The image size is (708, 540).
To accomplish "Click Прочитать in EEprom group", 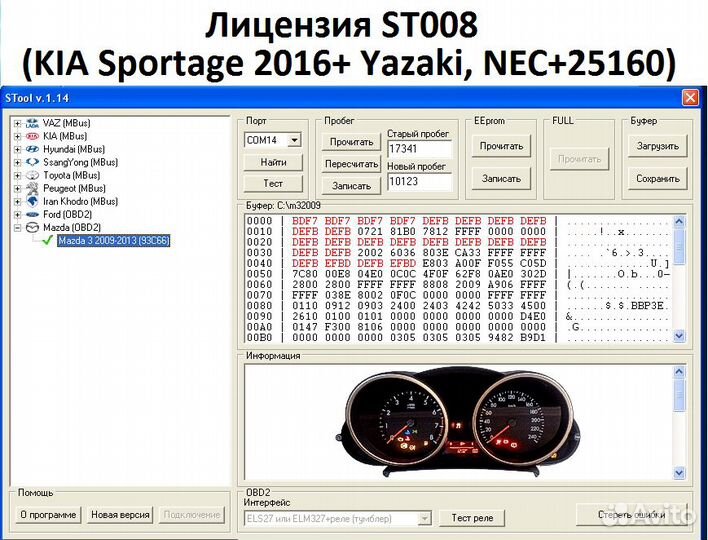I will click(501, 146).
